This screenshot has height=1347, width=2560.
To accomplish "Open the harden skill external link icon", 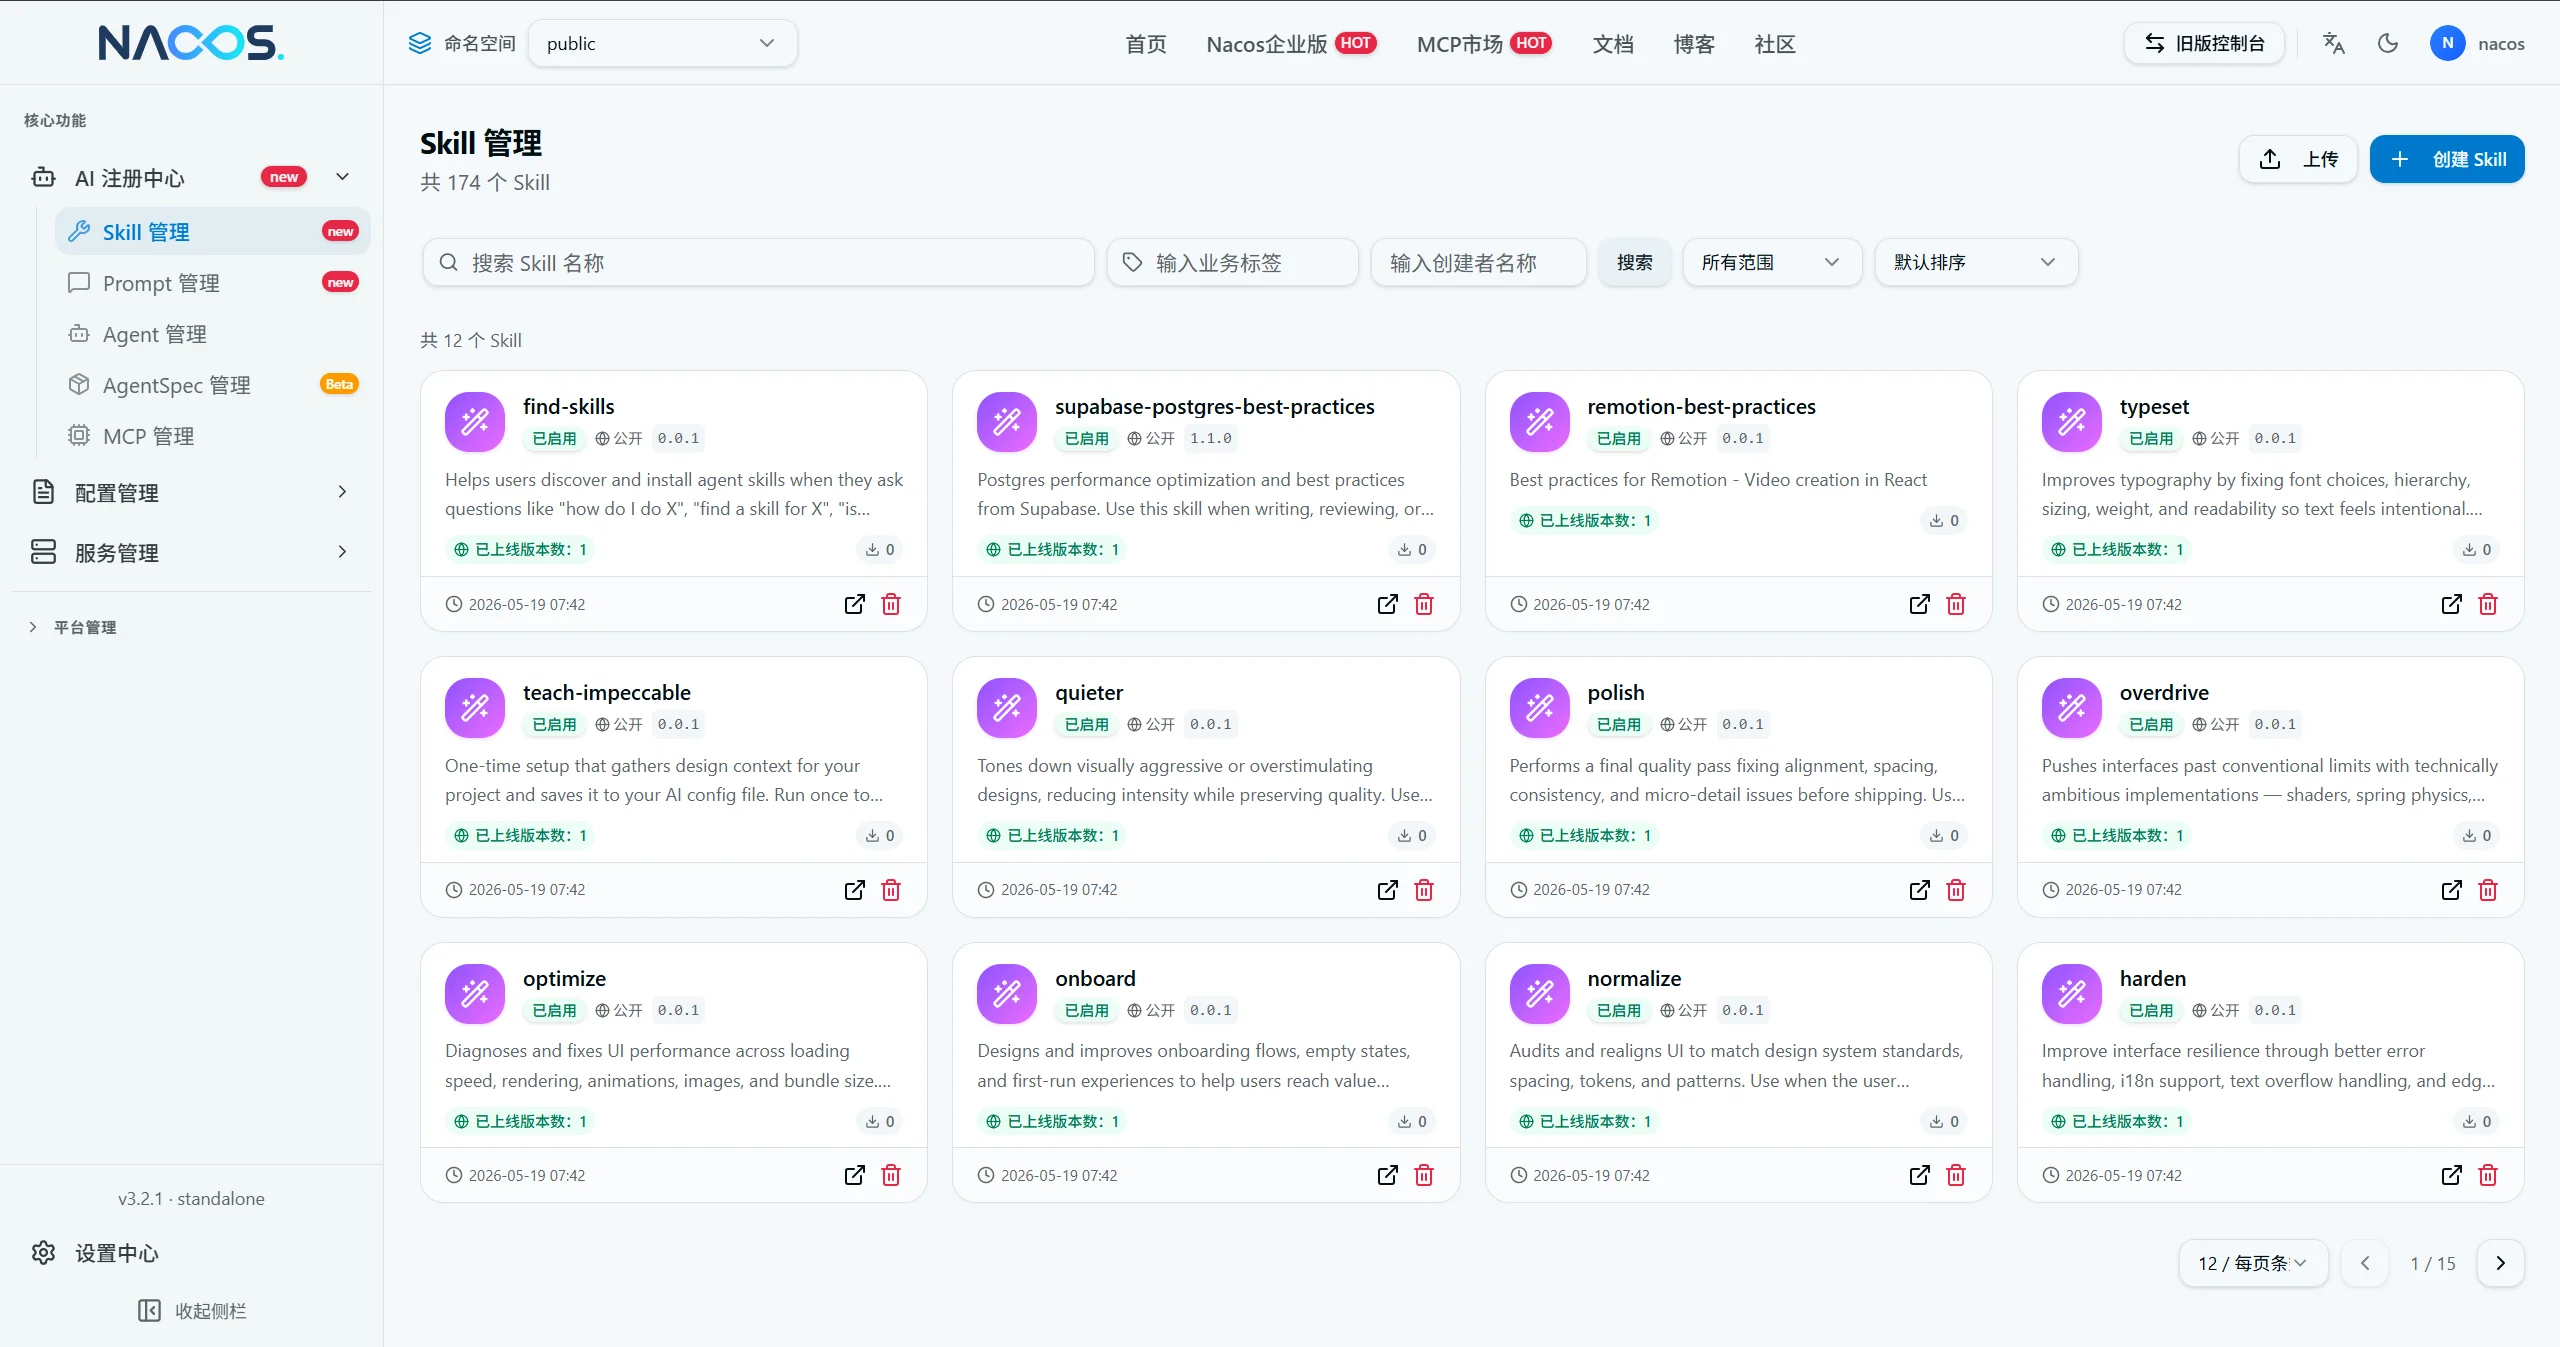I will [x=2451, y=1175].
